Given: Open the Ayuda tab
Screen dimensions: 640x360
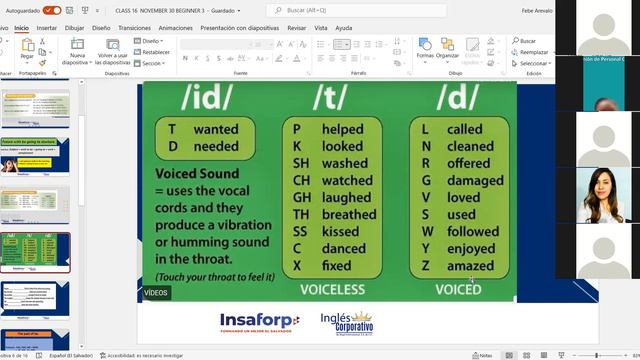Looking at the screenshot, I should tap(344, 28).
